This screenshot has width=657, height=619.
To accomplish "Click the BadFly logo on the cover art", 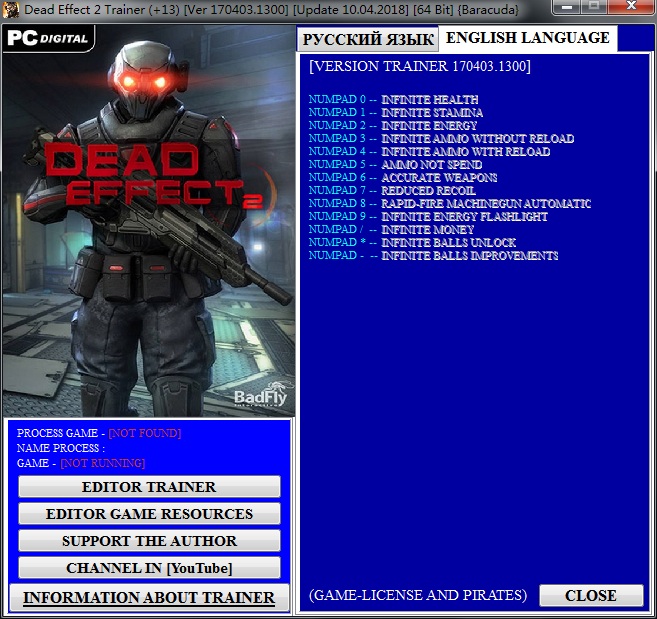I will click(x=262, y=394).
